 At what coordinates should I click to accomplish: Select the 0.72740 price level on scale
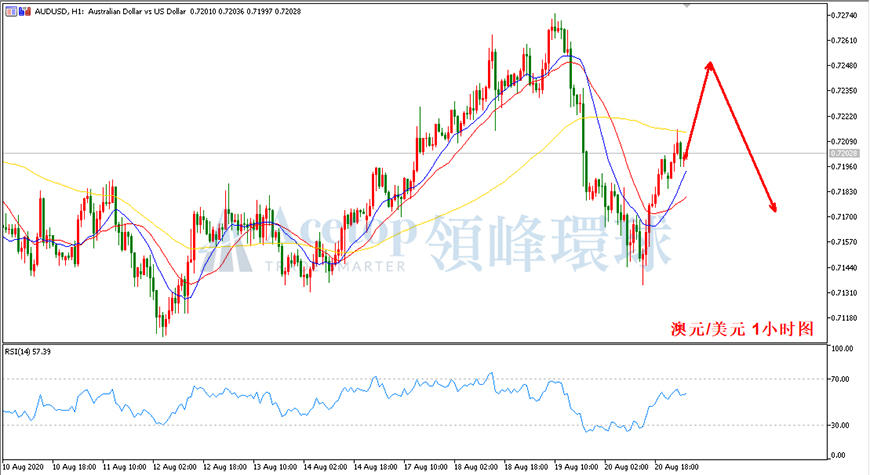[843, 15]
